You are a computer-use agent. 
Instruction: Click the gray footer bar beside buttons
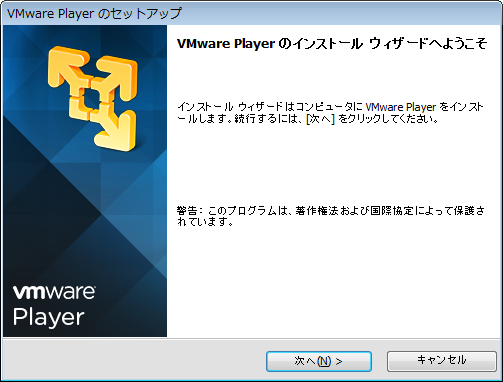click(133, 361)
